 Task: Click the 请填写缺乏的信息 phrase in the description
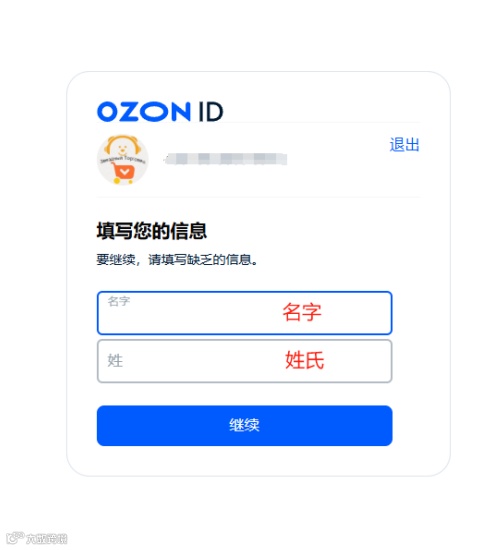click(x=203, y=260)
